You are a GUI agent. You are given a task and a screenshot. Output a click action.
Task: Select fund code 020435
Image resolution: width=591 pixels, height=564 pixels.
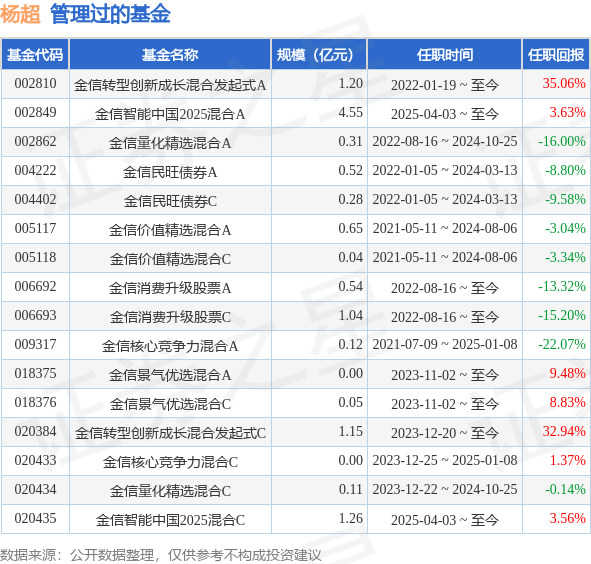tap(35, 519)
